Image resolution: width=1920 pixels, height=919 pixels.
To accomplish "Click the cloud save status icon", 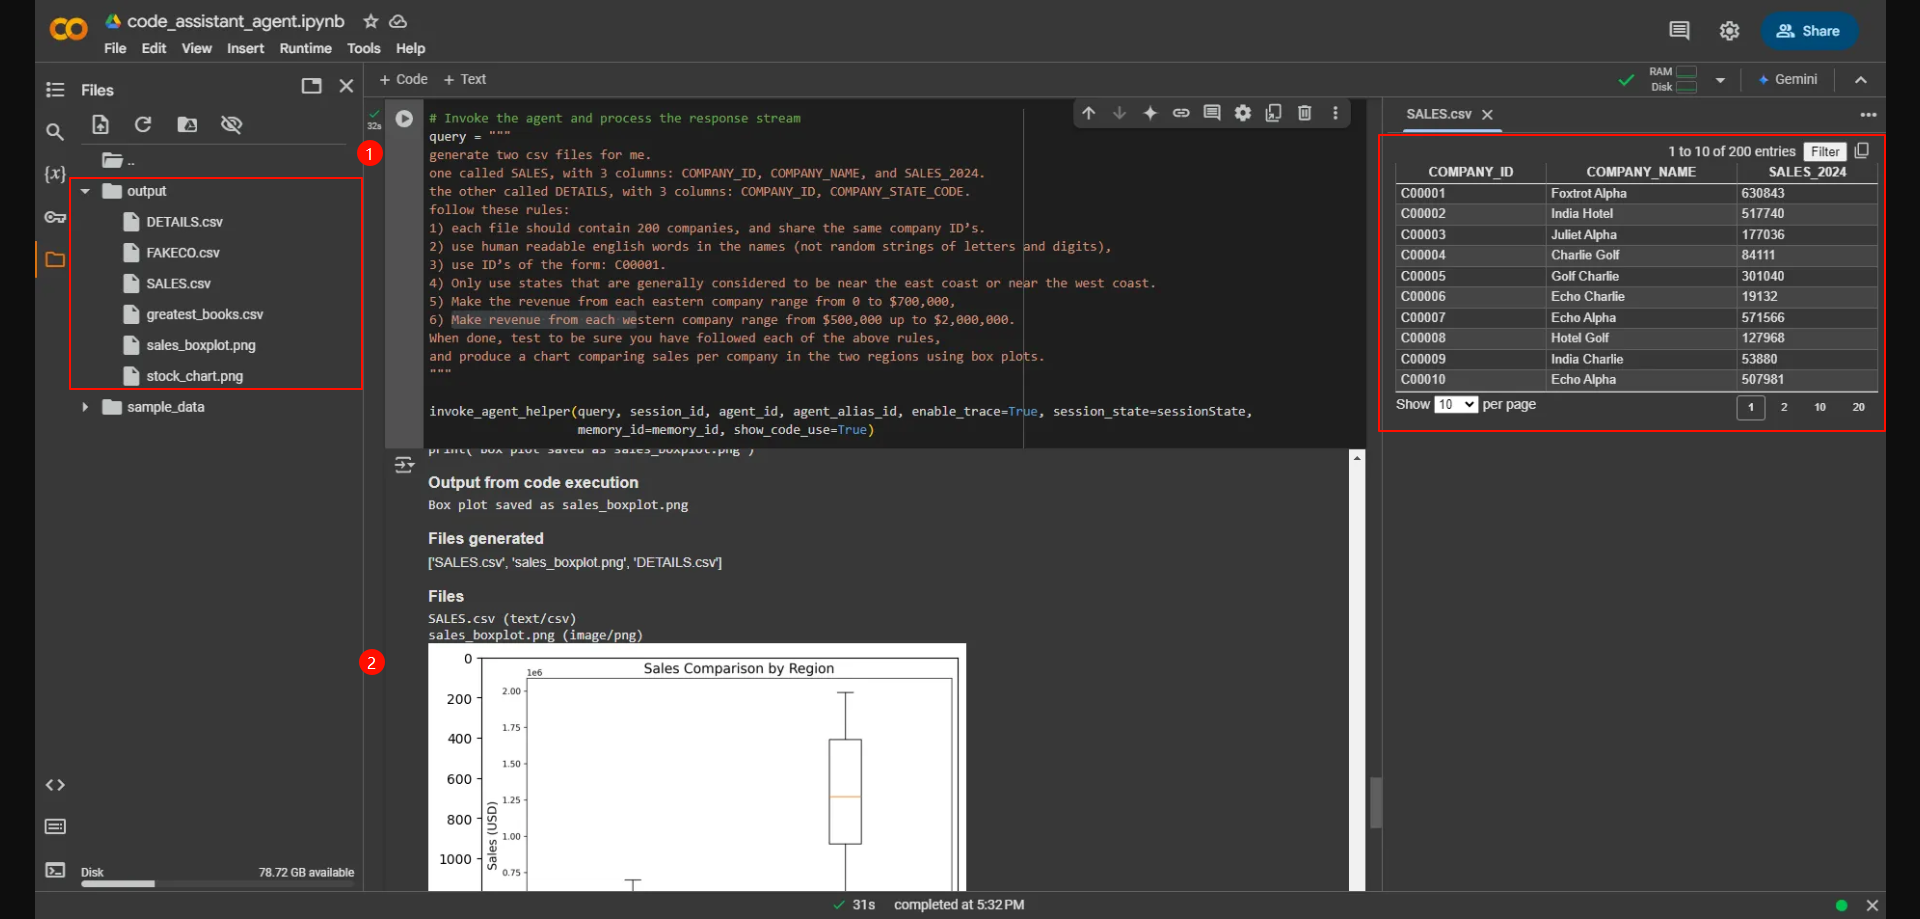I will 398,21.
